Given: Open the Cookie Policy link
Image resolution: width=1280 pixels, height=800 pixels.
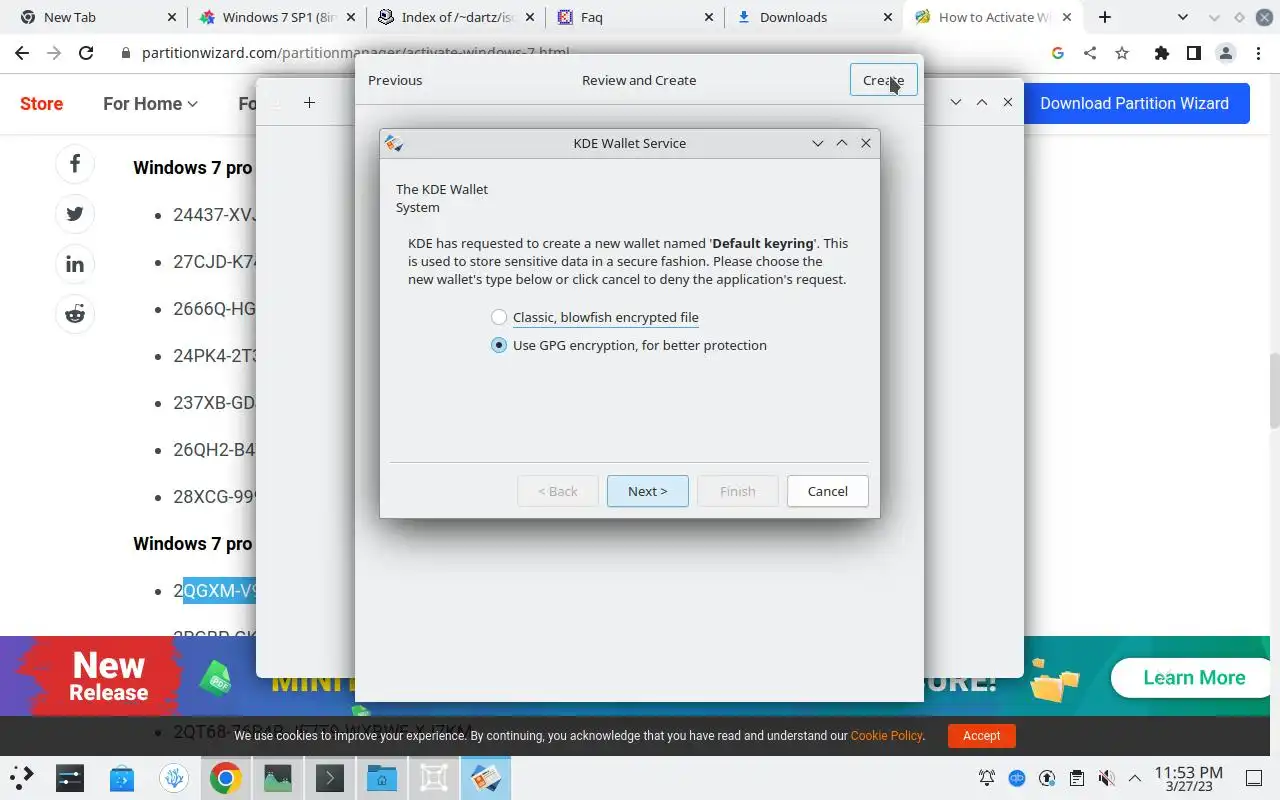Looking at the screenshot, I should point(886,736).
